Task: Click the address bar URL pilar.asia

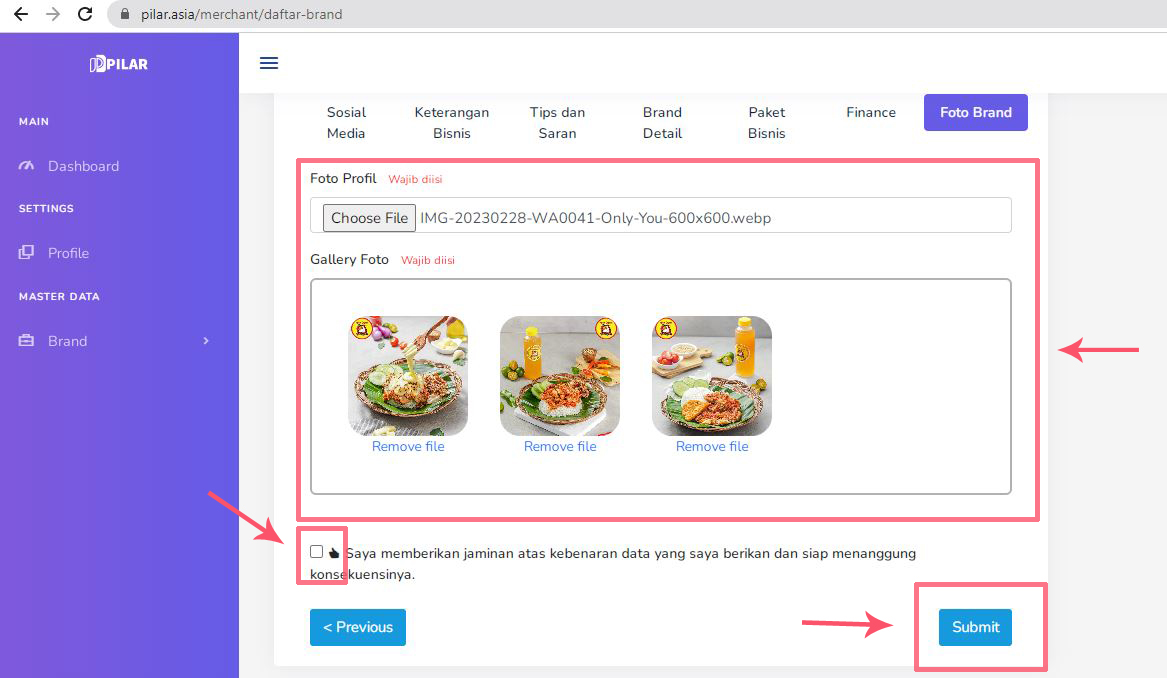Action: 241,14
